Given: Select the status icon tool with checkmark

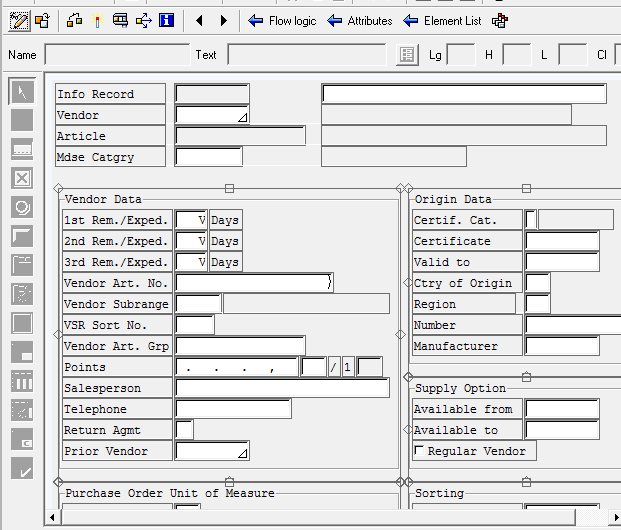Looking at the screenshot, I should tap(22, 468).
